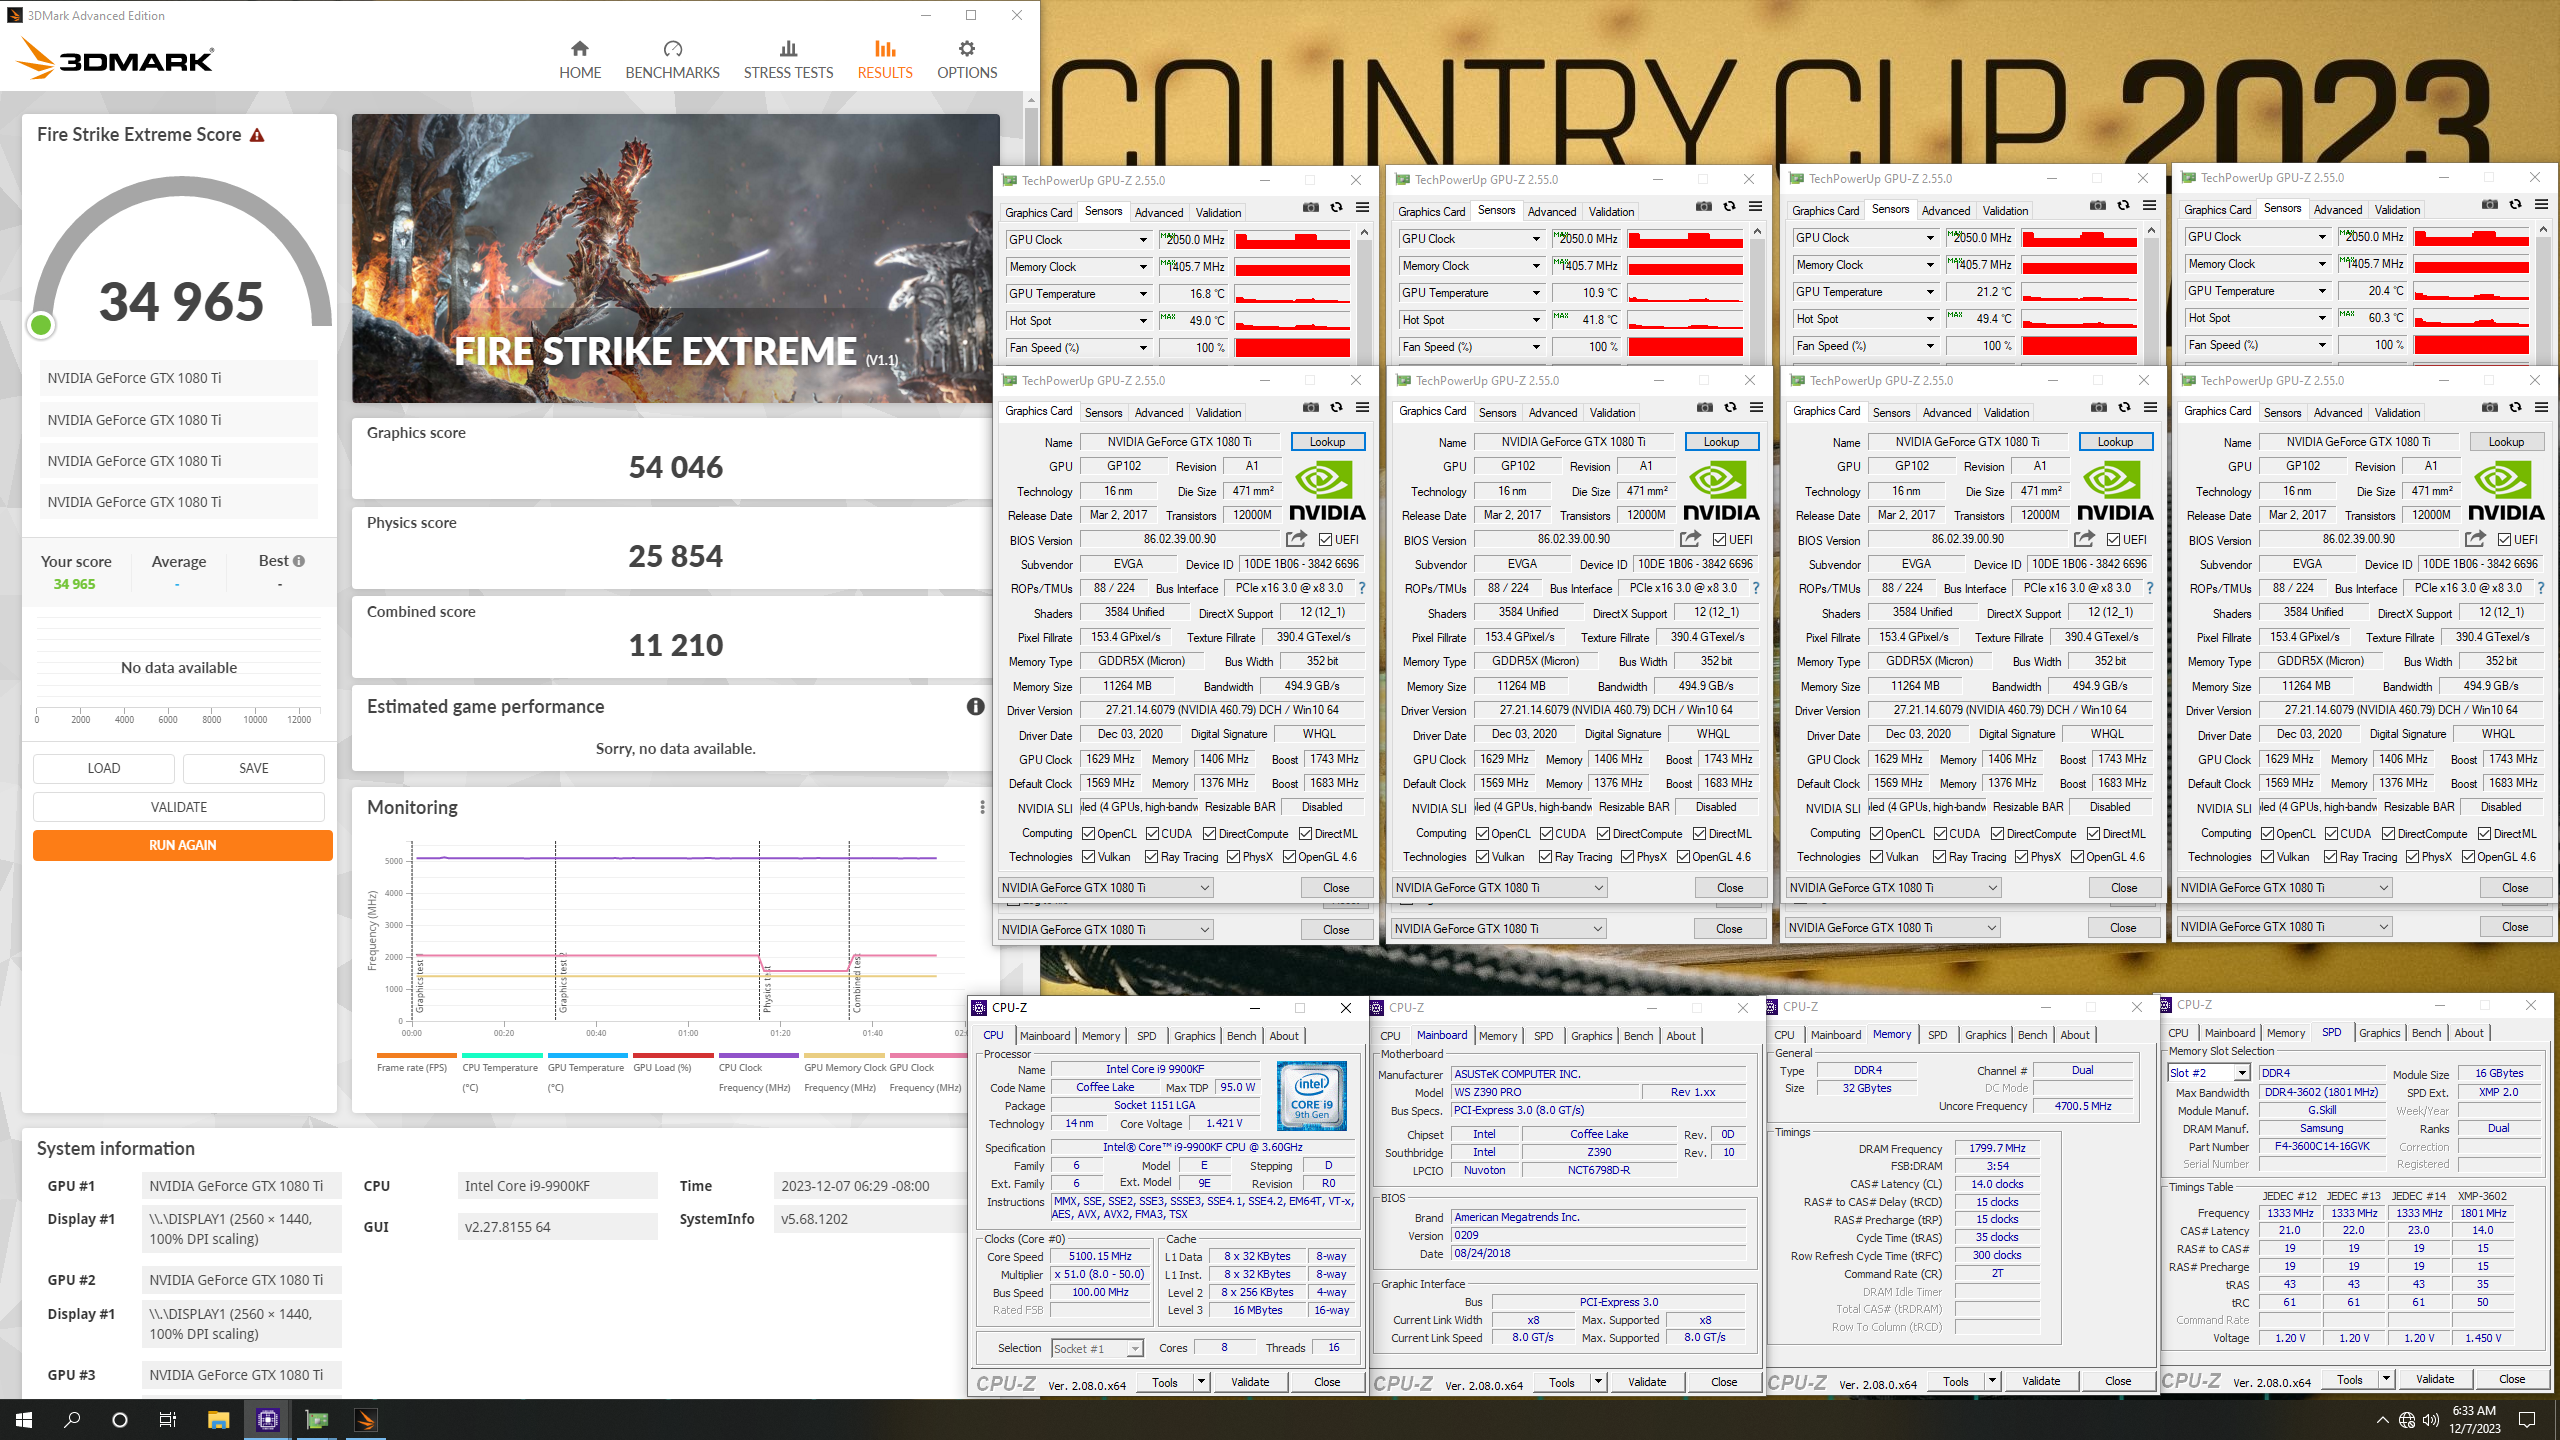Open the hamburger menu in first GPU-Z Sensors window
This screenshot has height=1440, width=2560.
coord(1362,208)
